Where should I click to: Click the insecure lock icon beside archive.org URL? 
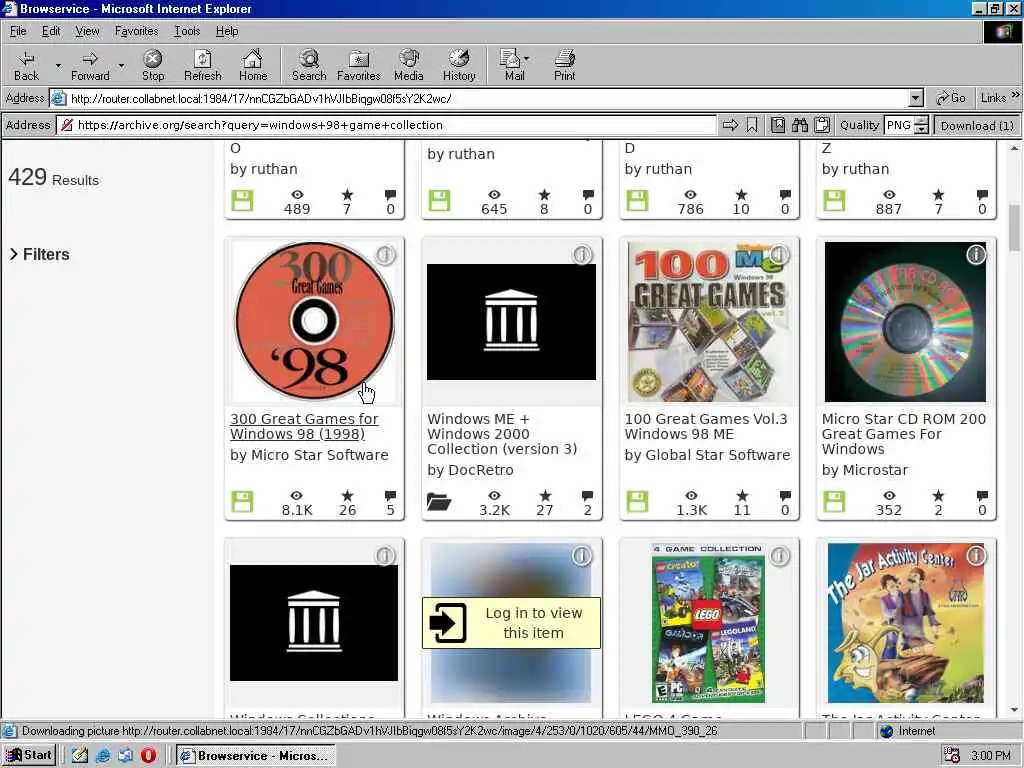point(67,125)
